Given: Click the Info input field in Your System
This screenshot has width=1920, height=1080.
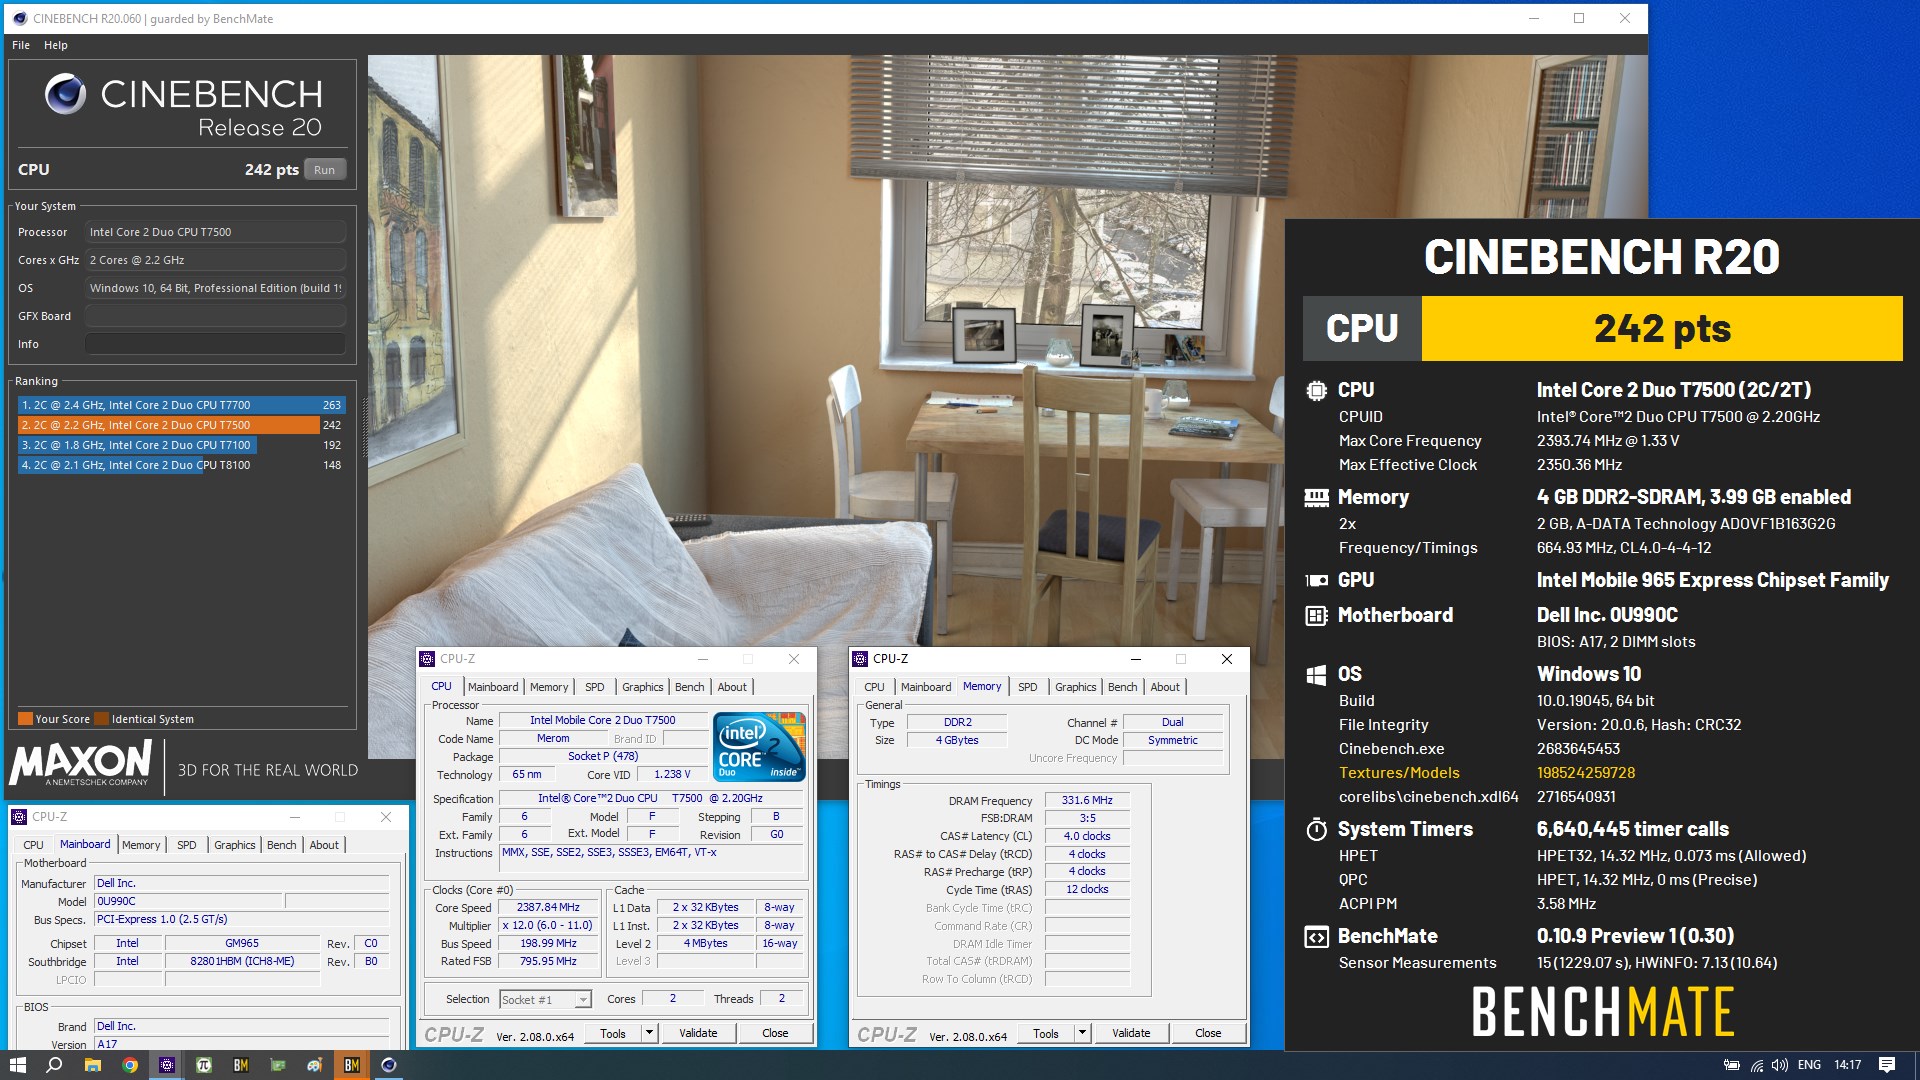Looking at the screenshot, I should point(215,344).
